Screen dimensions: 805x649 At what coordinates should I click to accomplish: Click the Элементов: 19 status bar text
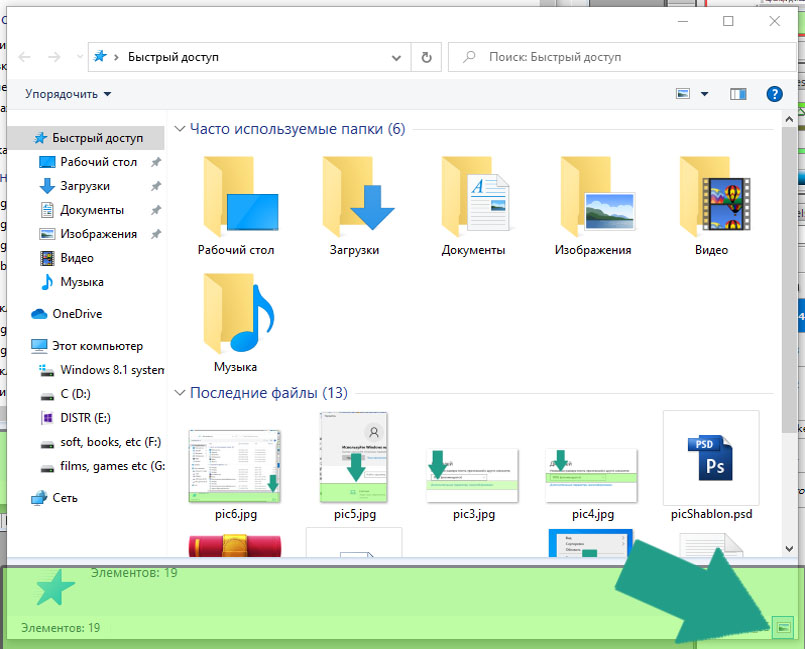[x=60, y=627]
